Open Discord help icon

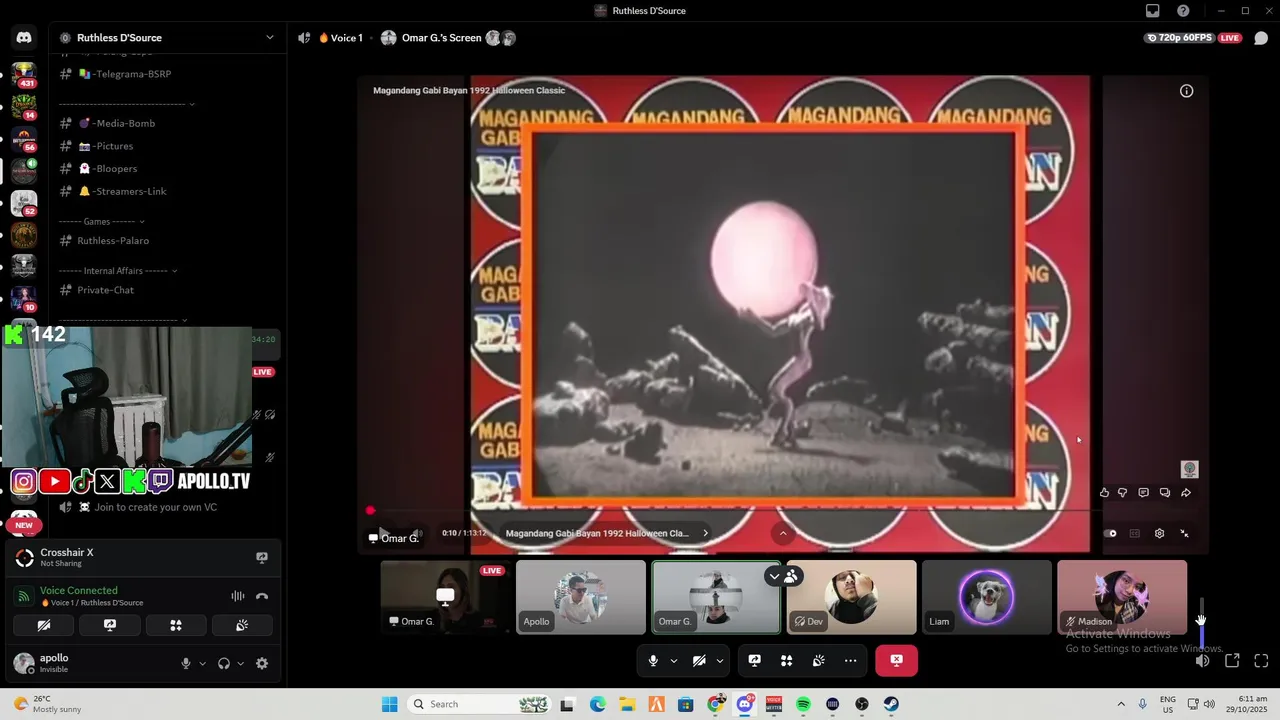point(1184,11)
